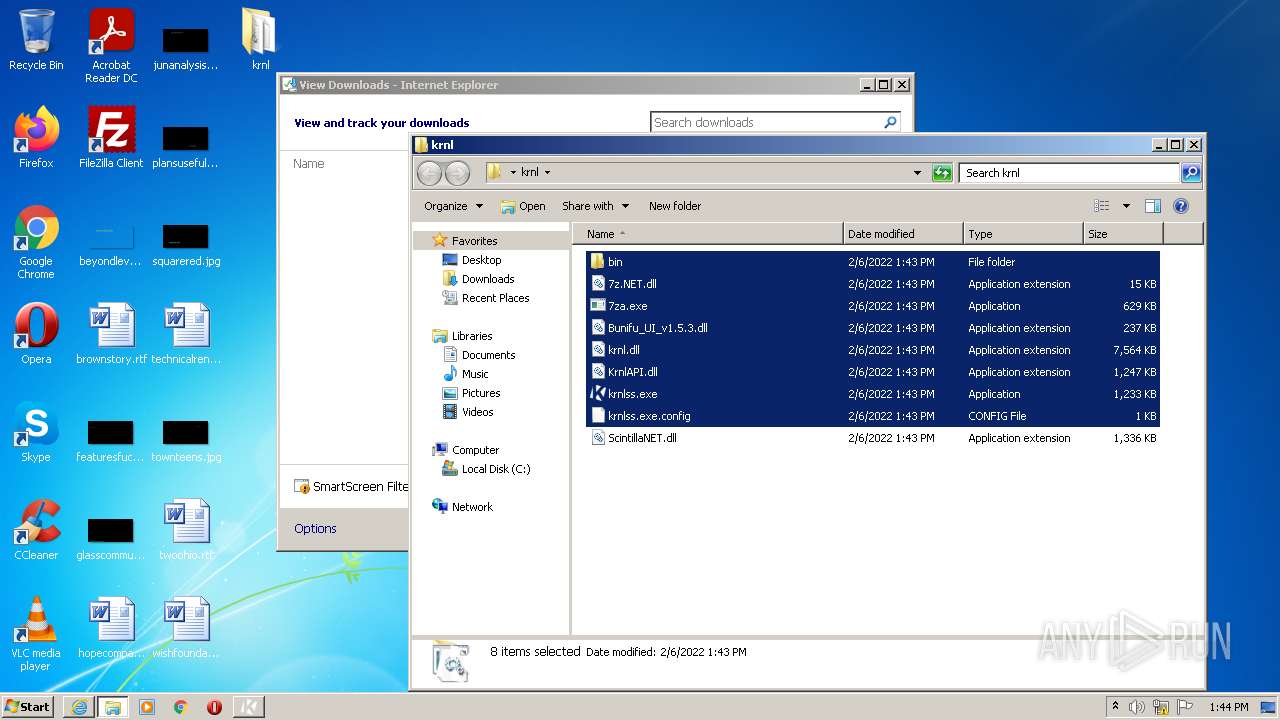Open the Pictures library
1280x720 pixels.
(x=481, y=393)
